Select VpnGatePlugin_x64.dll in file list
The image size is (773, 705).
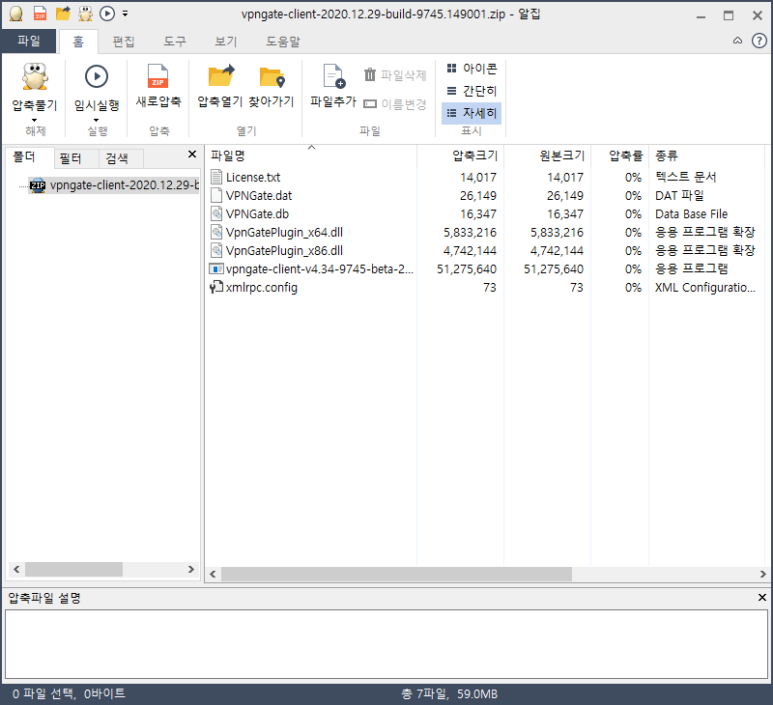[485, 232]
